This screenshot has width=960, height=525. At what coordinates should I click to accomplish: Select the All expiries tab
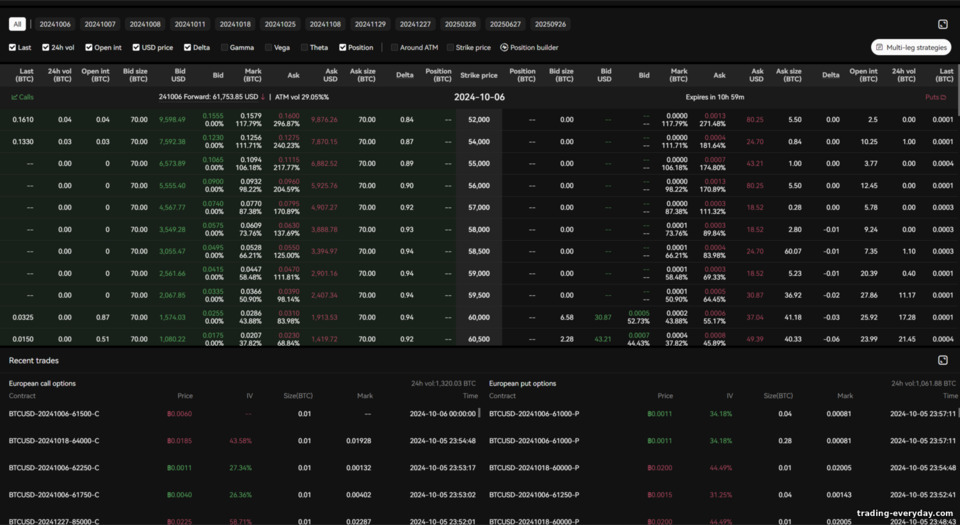click(17, 24)
